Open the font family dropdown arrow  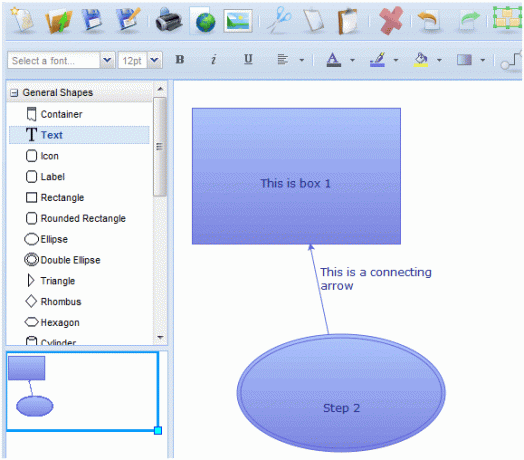pyautogui.click(x=107, y=61)
